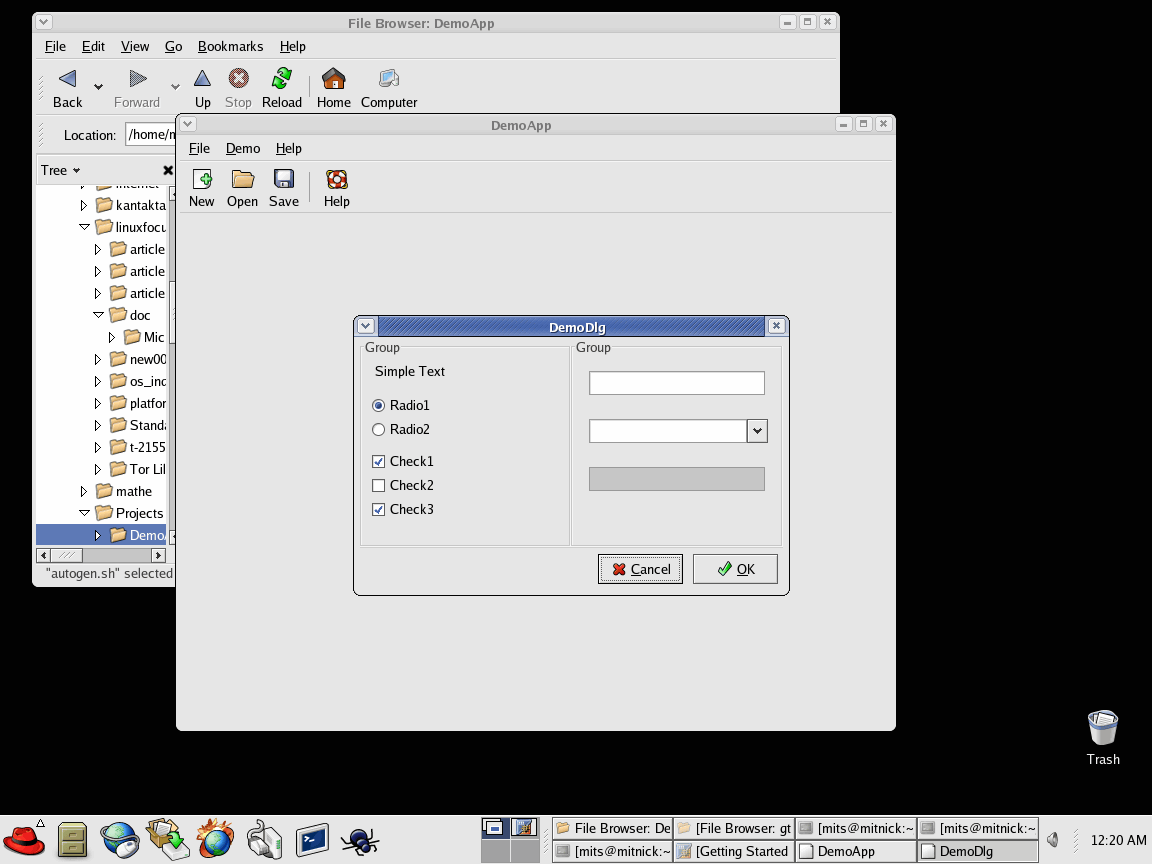Collapse the Projects folder in tree
1152x864 pixels.
tap(84, 513)
